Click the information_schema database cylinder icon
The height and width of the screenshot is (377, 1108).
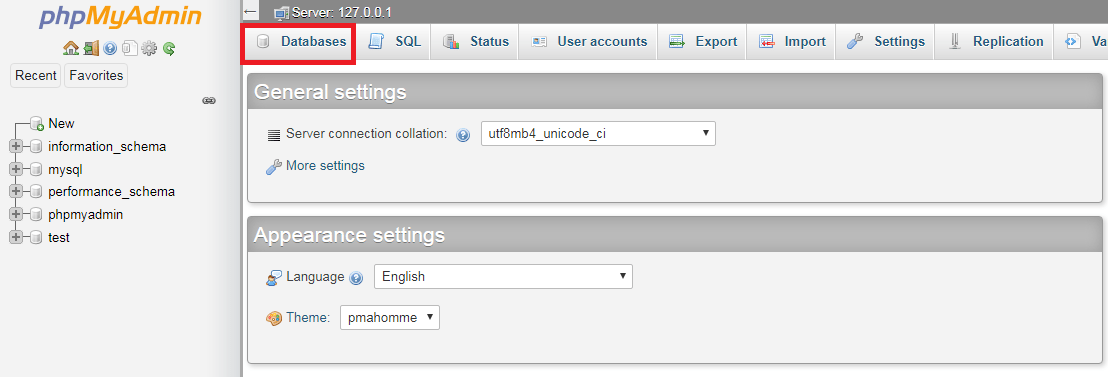(x=36, y=147)
